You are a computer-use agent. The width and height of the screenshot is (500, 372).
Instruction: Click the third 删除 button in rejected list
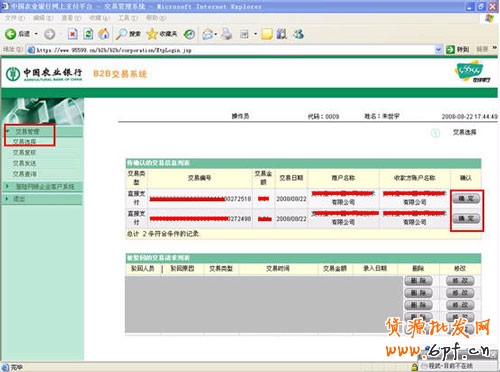[418, 305]
